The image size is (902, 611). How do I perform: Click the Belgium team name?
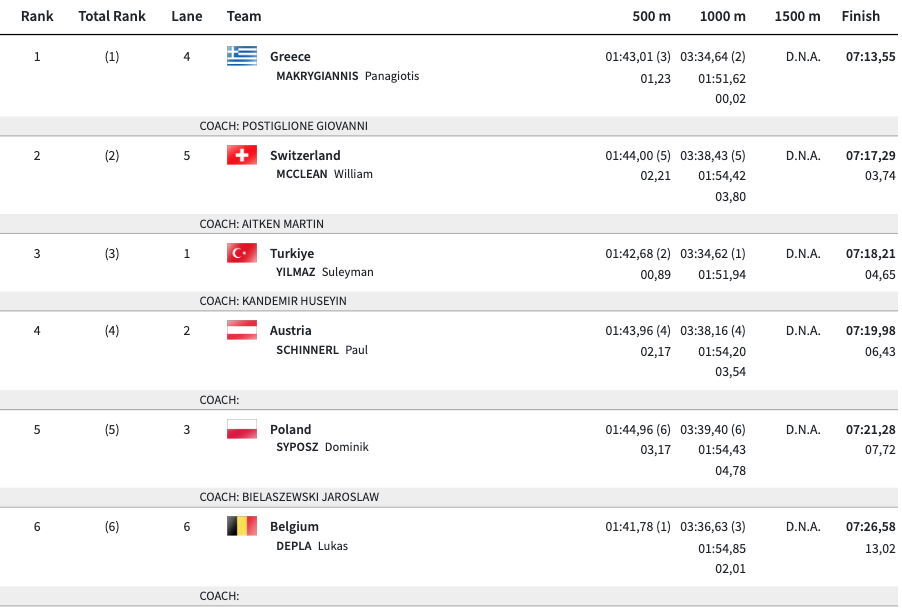pyautogui.click(x=294, y=527)
